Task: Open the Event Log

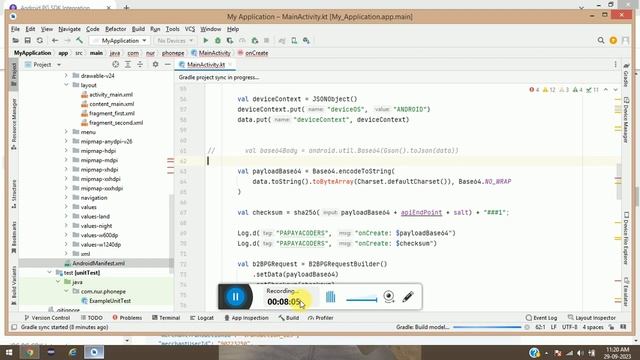Action: [541, 318]
